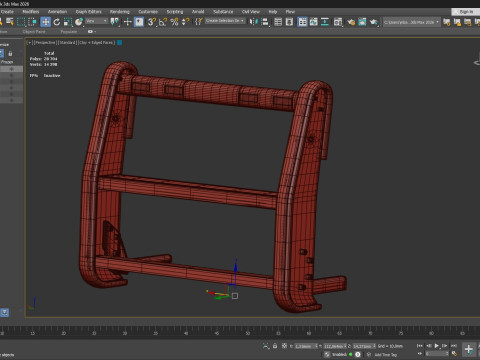The width and height of the screenshot is (480, 360).
Task: Toggle Percent Snap
Action: click(174, 22)
